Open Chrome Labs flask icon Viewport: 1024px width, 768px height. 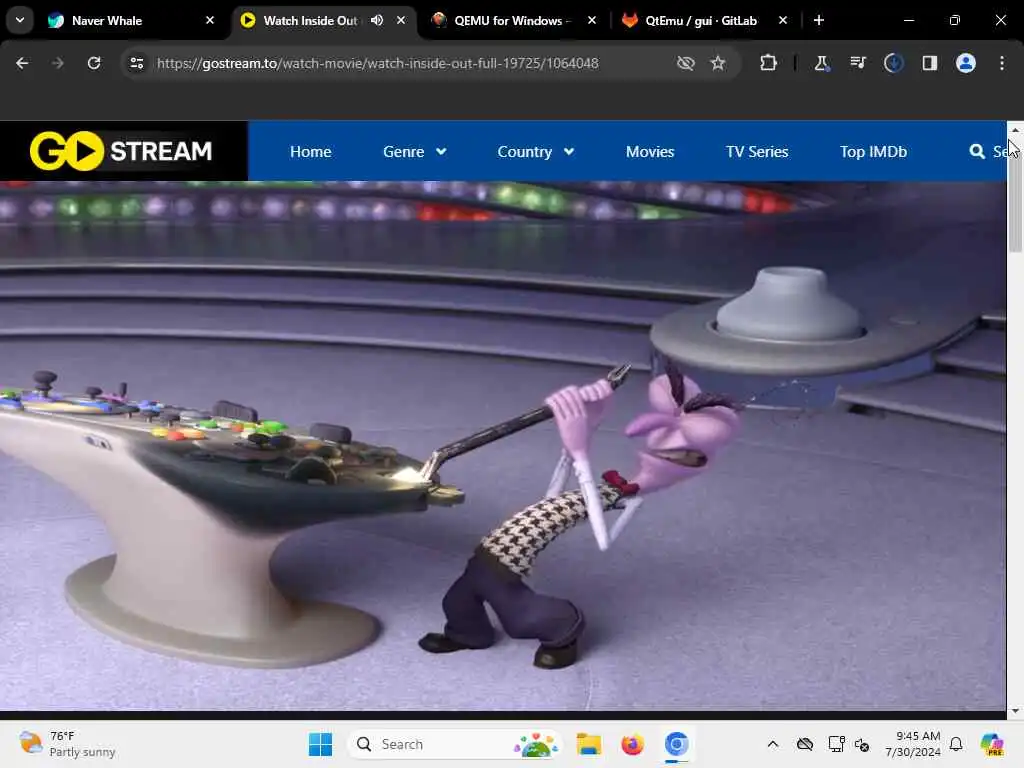tap(822, 63)
